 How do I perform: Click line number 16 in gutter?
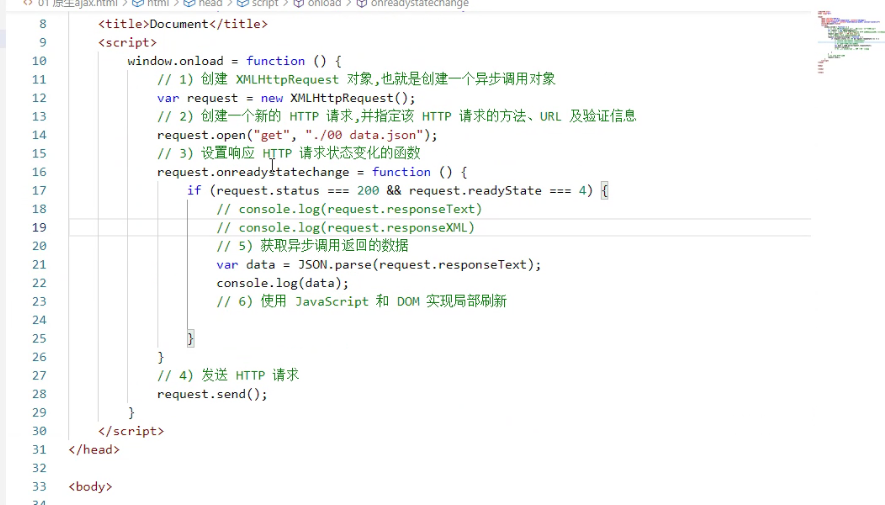pos(39,172)
